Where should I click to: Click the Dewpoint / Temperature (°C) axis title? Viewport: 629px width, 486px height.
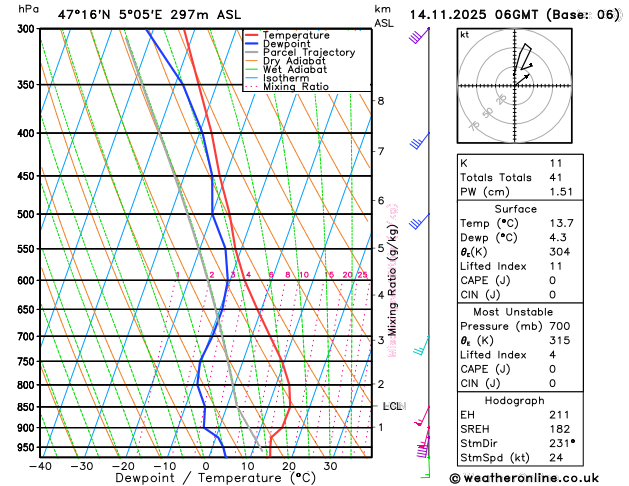[x=215, y=478]
